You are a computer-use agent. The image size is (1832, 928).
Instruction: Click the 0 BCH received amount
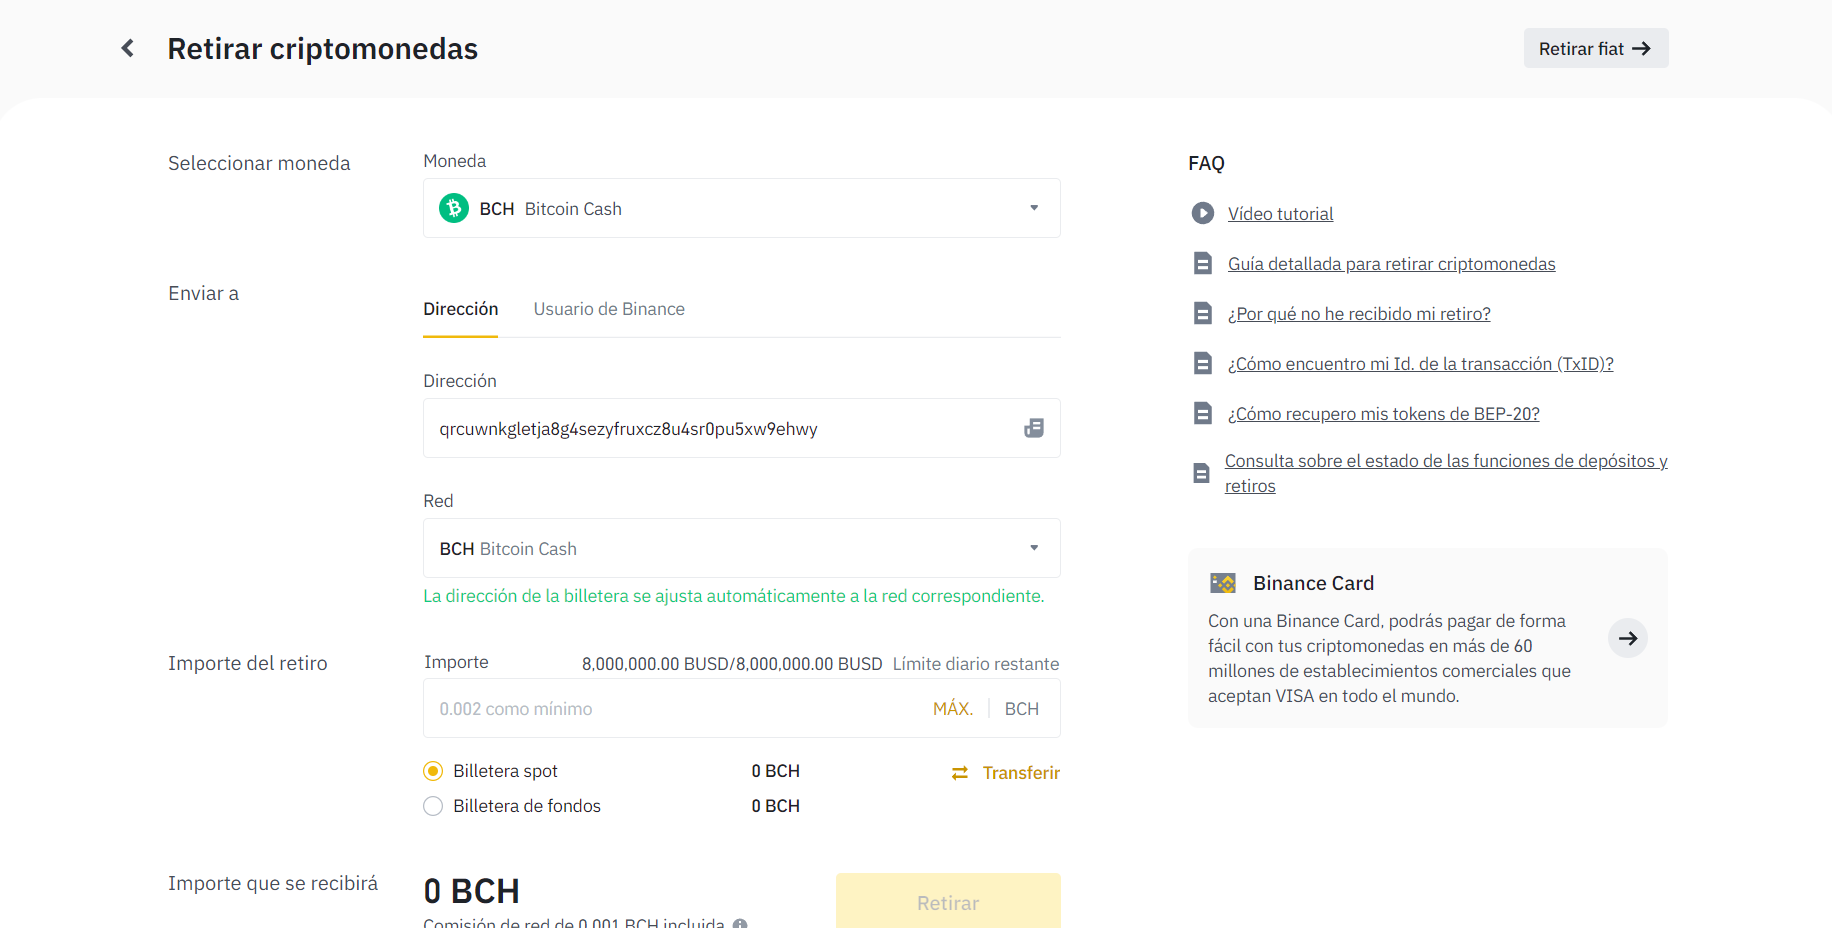tap(471, 891)
